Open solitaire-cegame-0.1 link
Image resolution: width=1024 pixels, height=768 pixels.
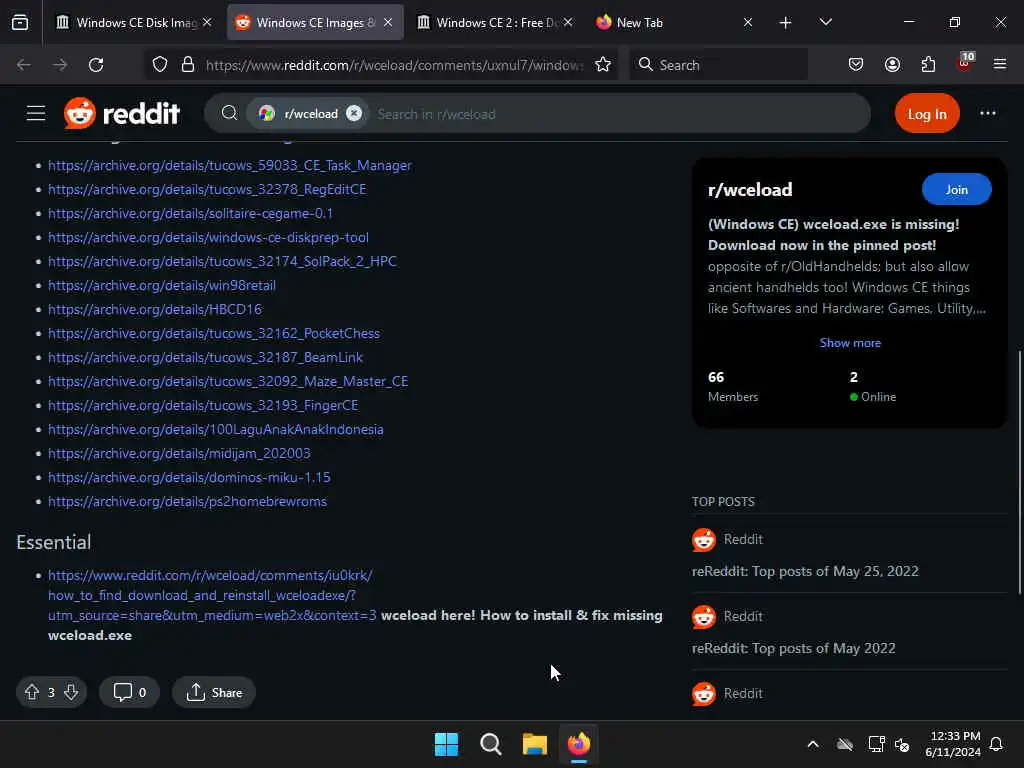click(190, 214)
